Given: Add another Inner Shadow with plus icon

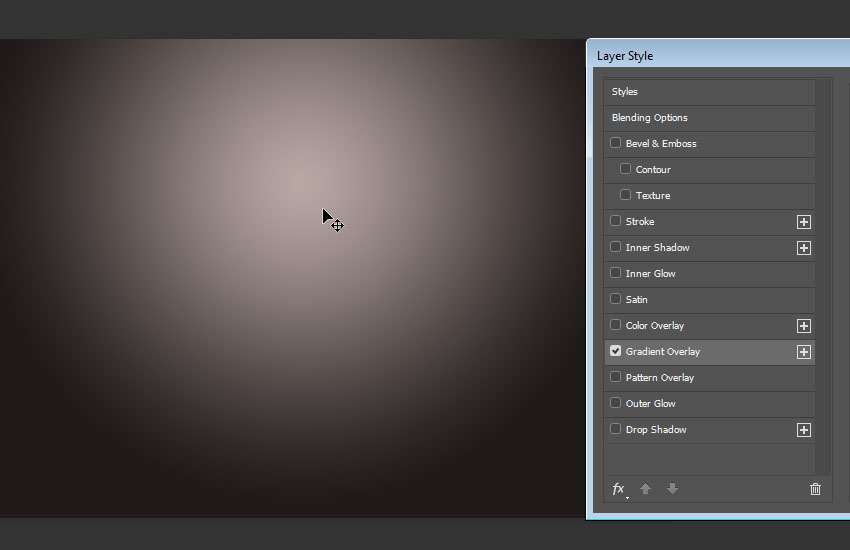Looking at the screenshot, I should pos(803,248).
